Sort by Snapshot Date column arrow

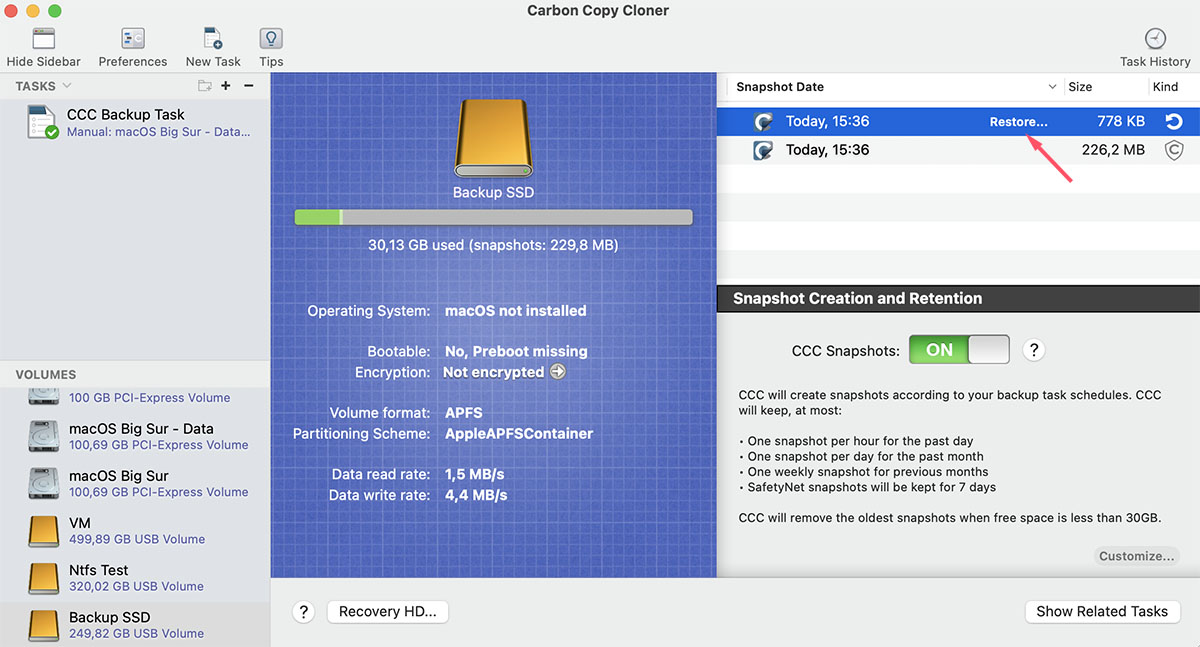1051,87
